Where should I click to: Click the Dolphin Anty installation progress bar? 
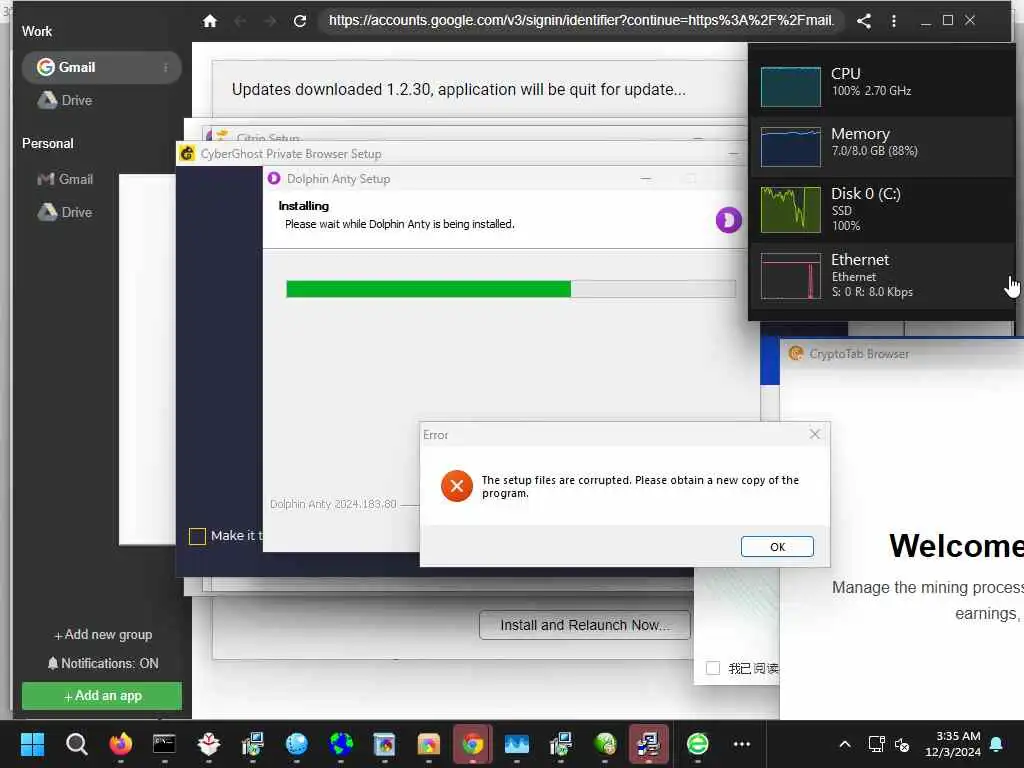[511, 289]
